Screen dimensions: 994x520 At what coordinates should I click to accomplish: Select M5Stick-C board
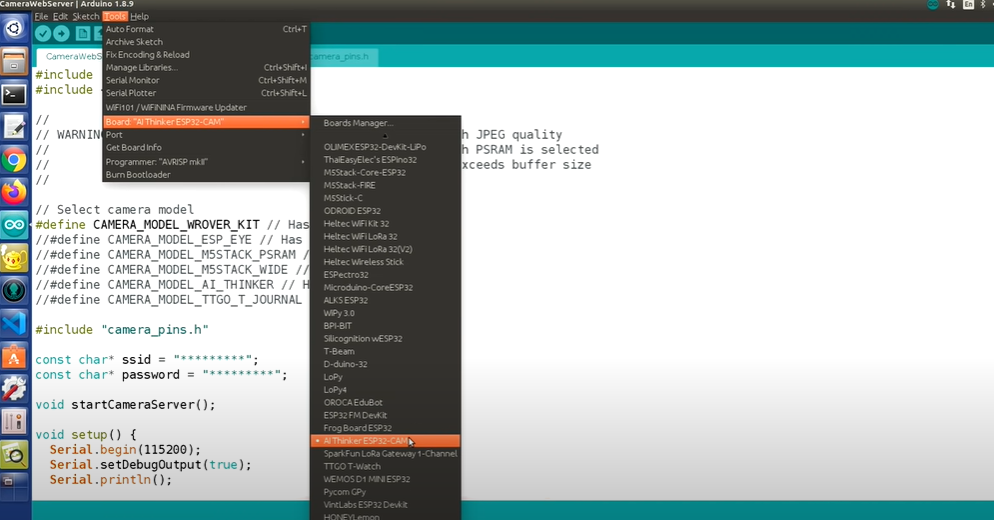pos(385,198)
